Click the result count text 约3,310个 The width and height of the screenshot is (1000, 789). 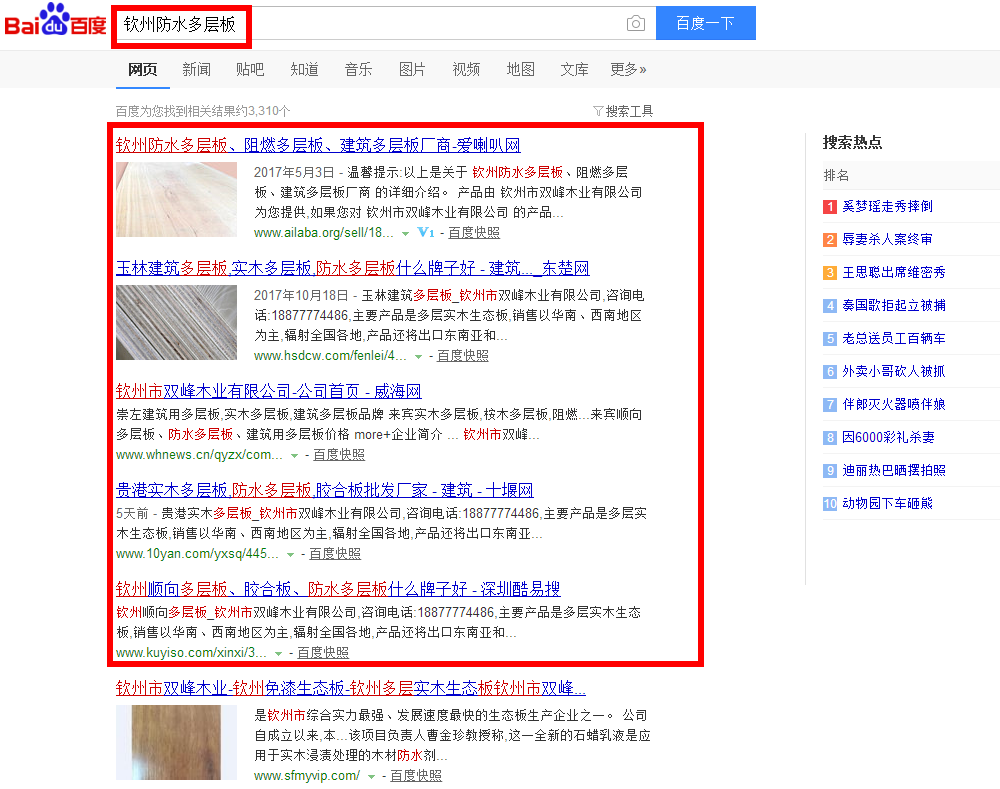point(263,111)
